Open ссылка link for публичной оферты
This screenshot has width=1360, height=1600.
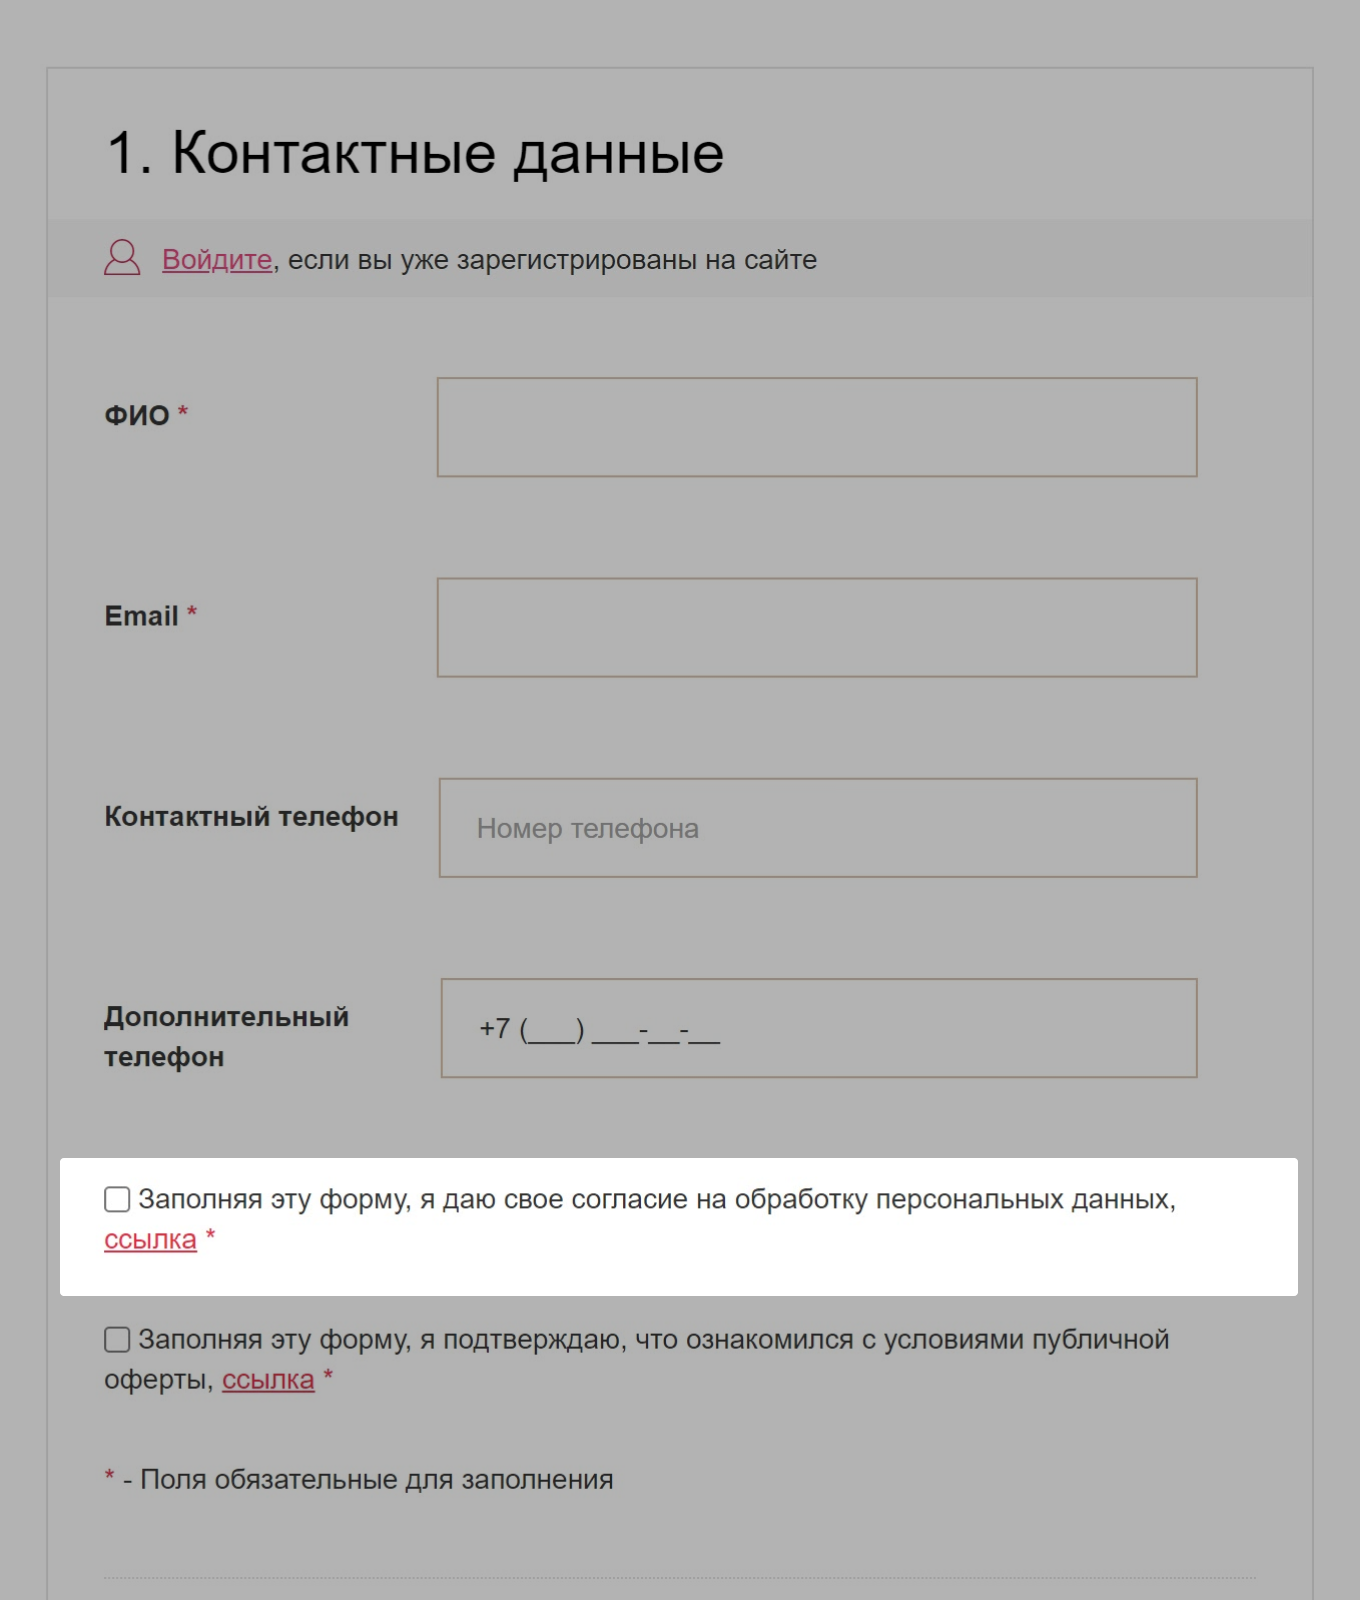[268, 1380]
